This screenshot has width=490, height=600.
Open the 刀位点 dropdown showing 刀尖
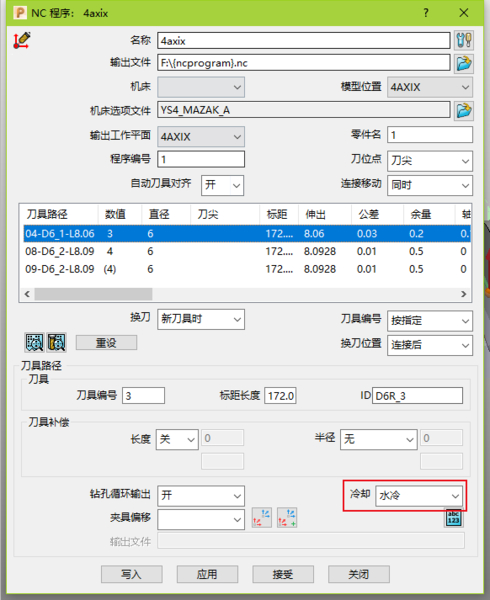(x=430, y=161)
